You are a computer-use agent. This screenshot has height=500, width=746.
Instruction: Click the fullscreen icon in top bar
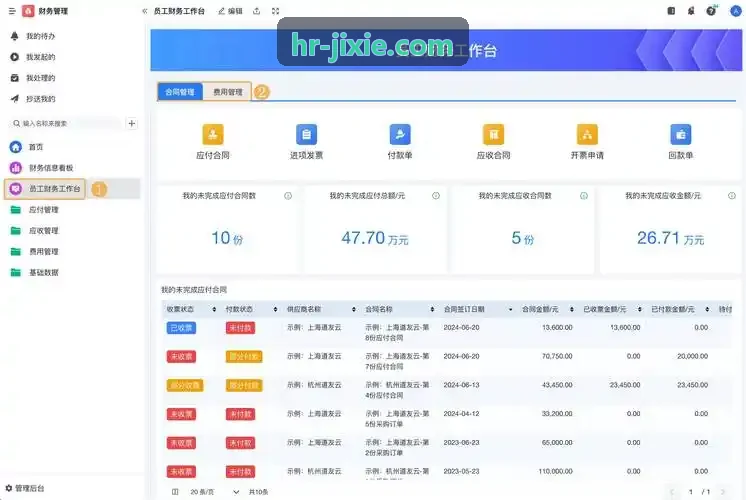pos(275,11)
